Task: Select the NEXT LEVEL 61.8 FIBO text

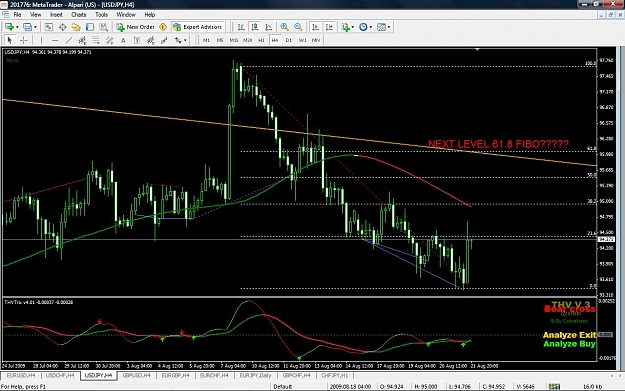Action: point(498,144)
